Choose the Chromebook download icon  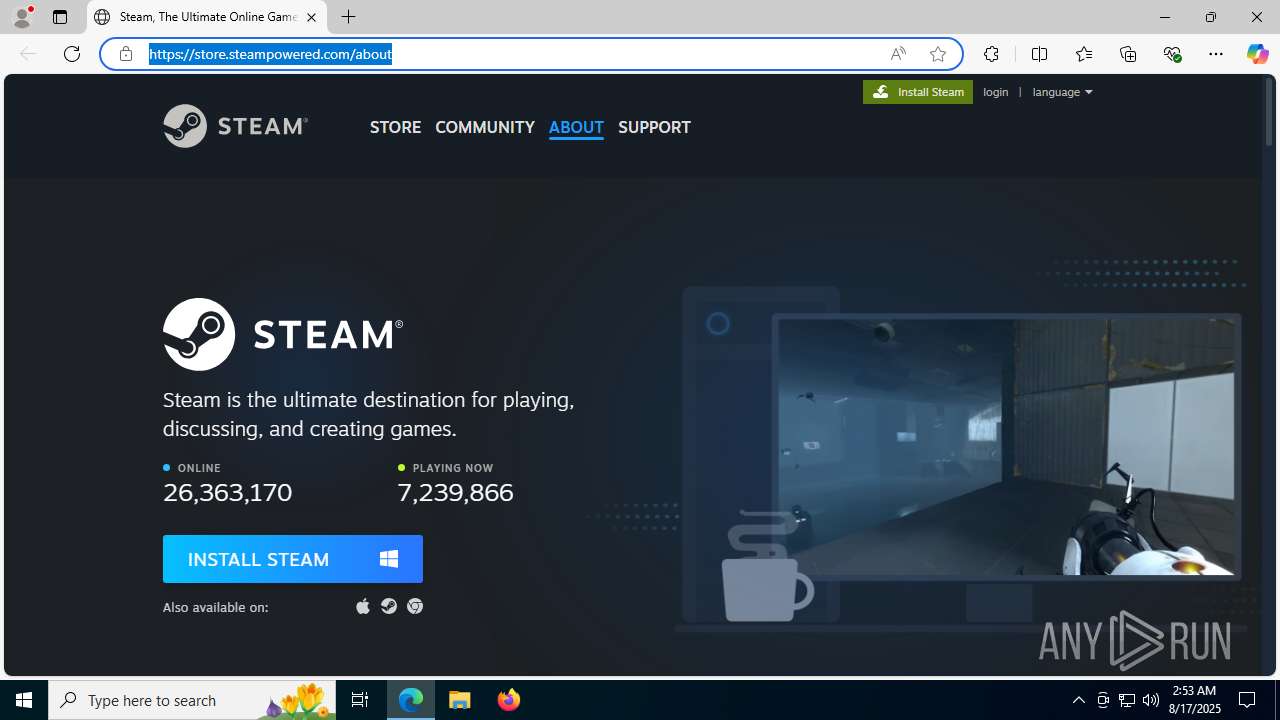coord(415,606)
